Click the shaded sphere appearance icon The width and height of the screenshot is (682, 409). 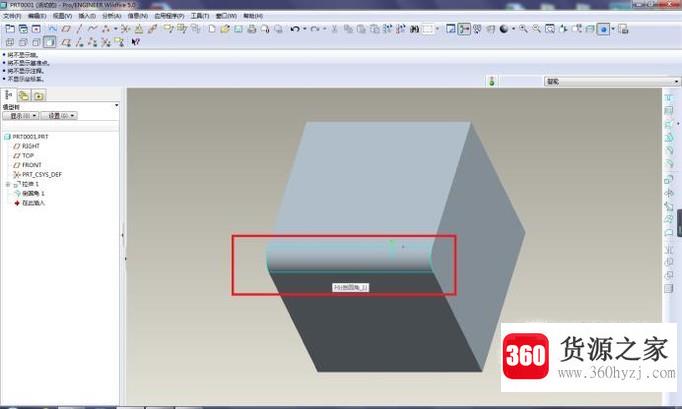coord(504,29)
